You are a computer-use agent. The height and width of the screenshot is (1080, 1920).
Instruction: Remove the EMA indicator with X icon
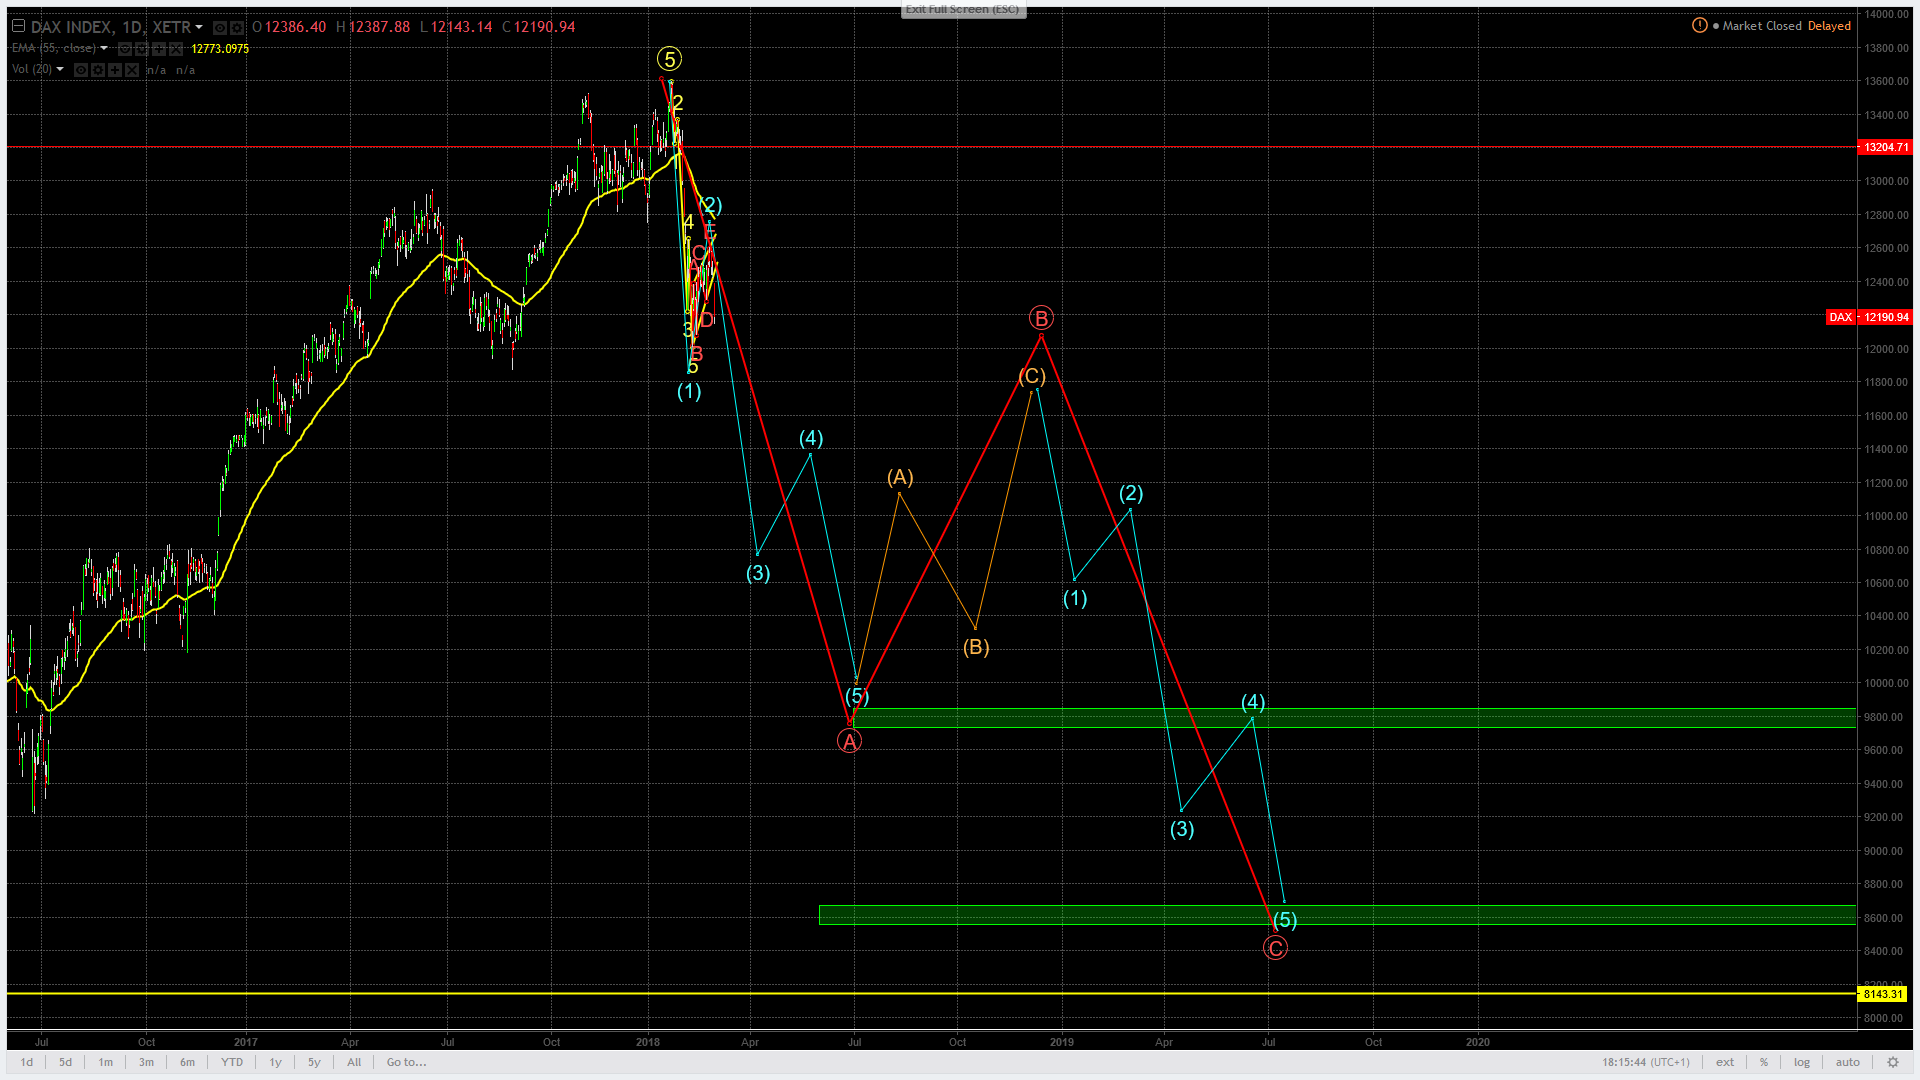176,49
